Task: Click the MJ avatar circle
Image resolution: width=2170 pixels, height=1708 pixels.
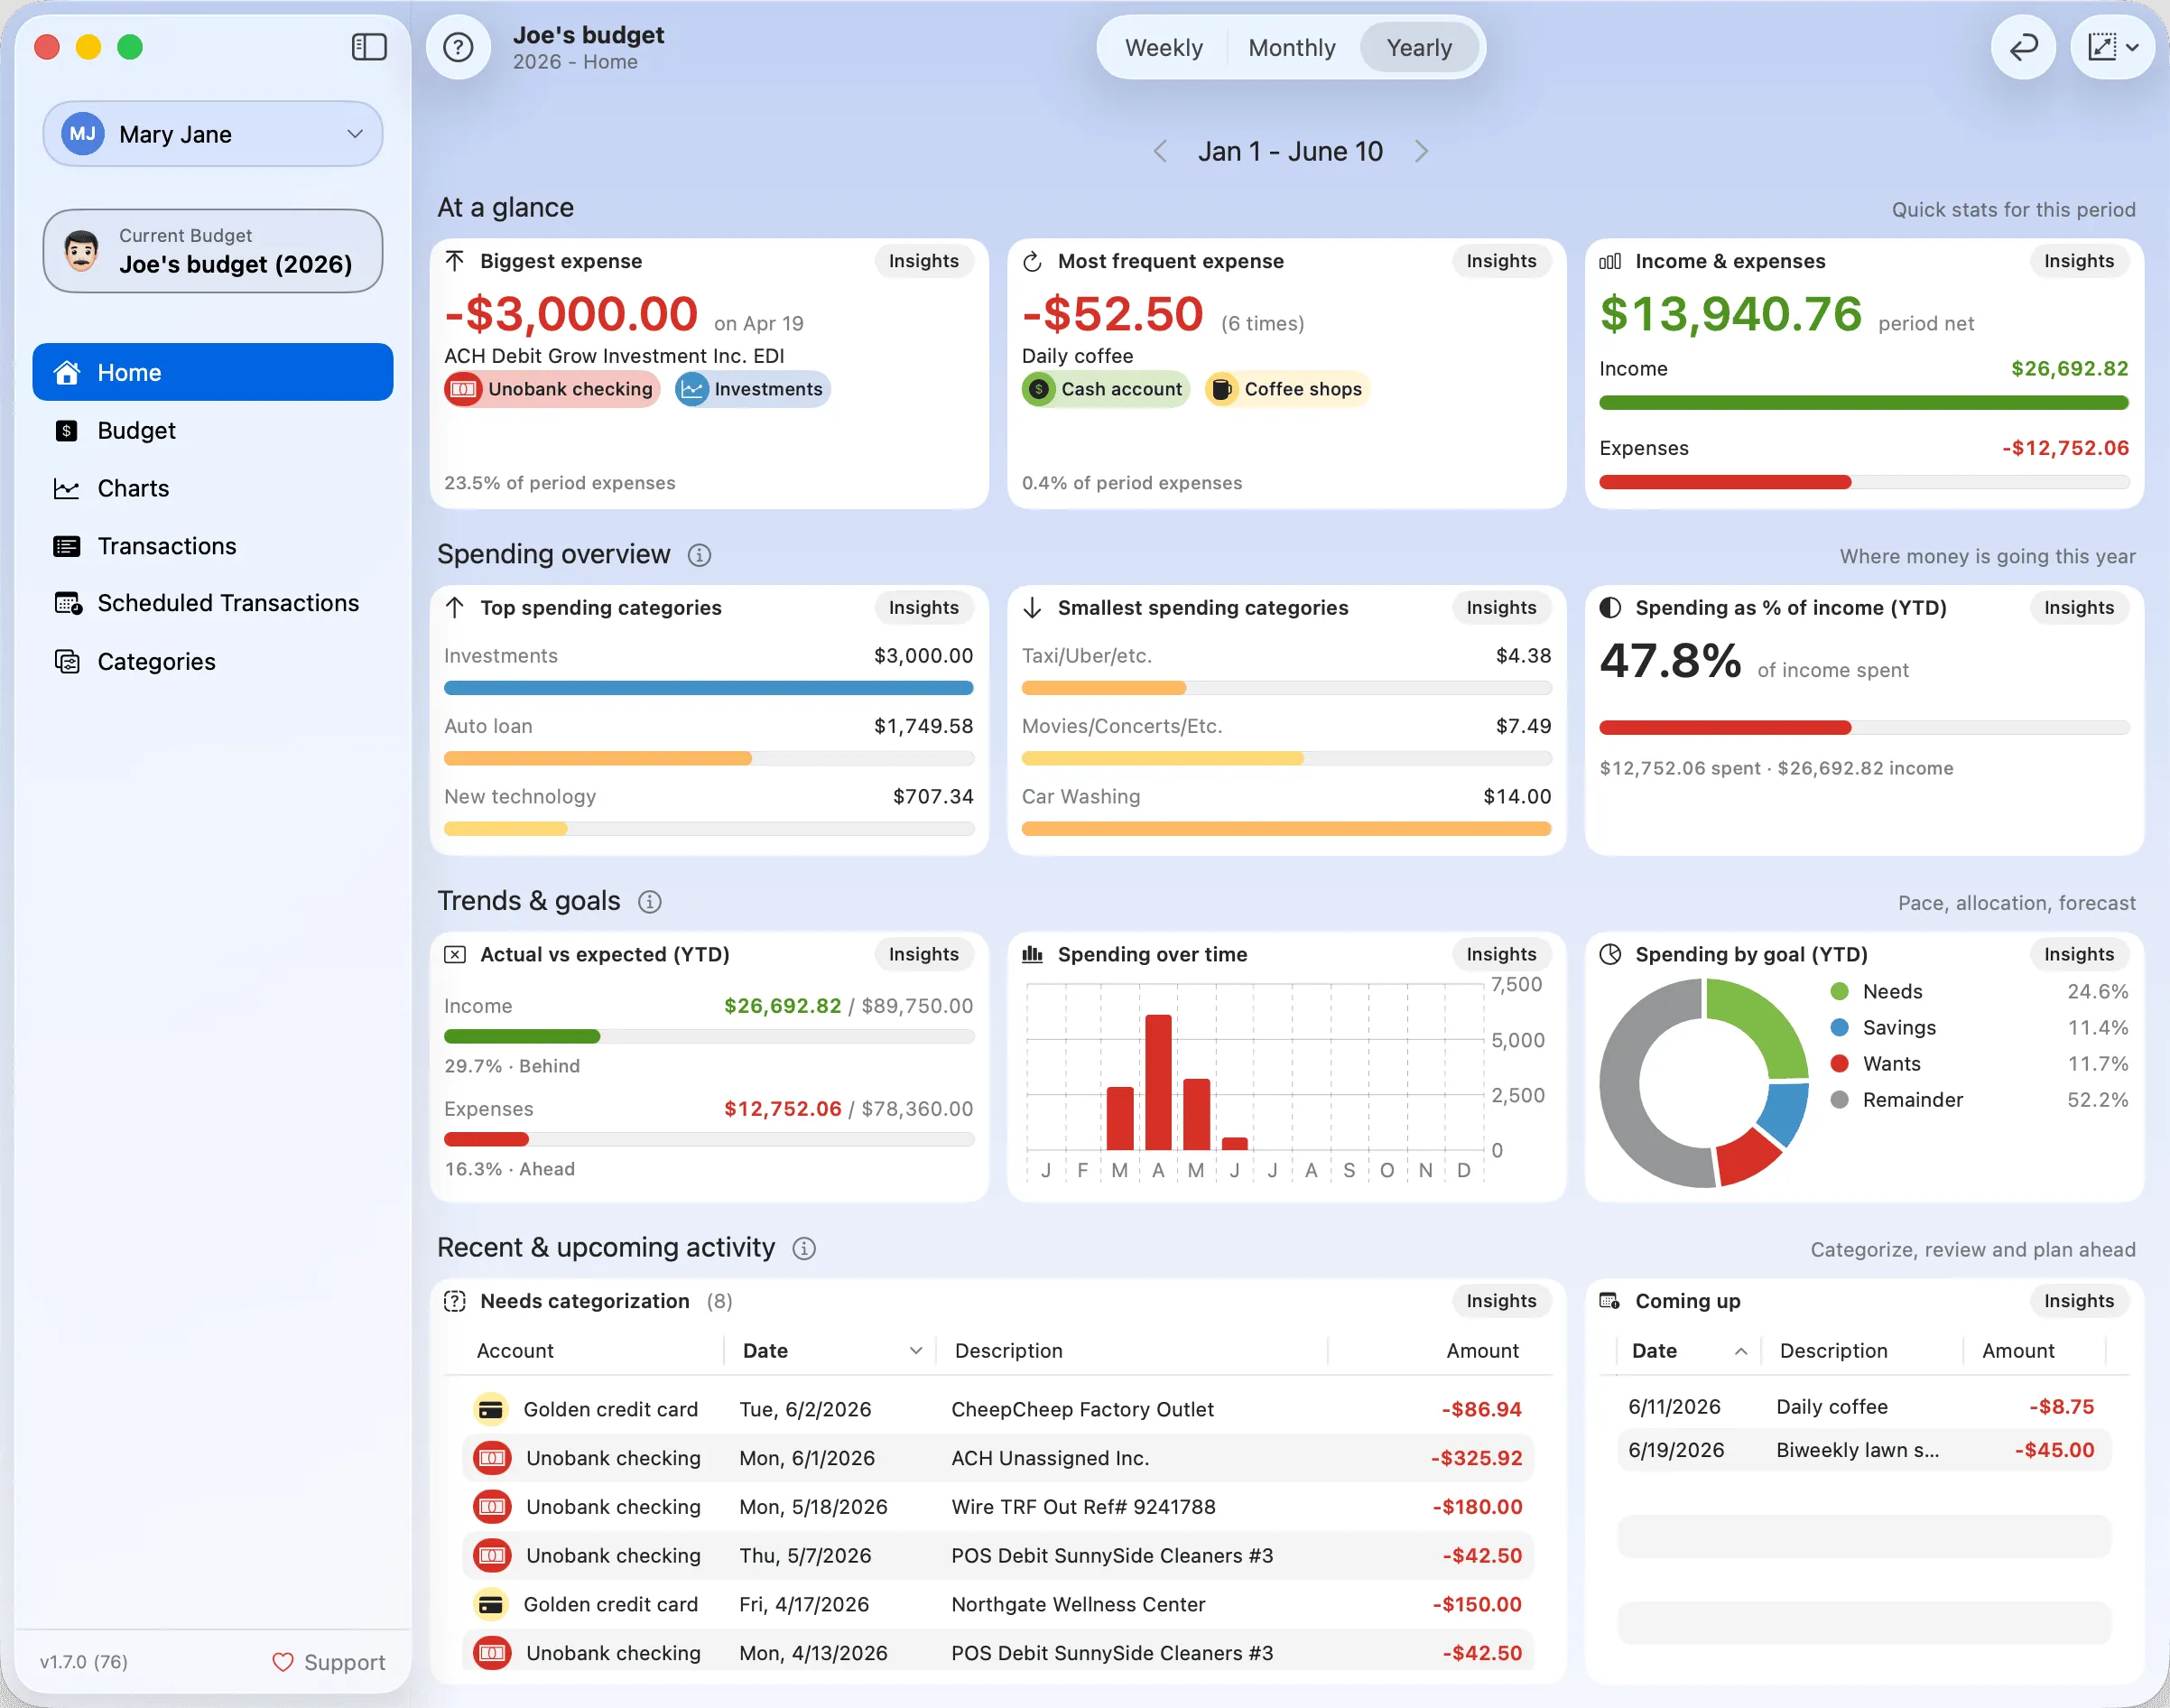Action: (83, 134)
